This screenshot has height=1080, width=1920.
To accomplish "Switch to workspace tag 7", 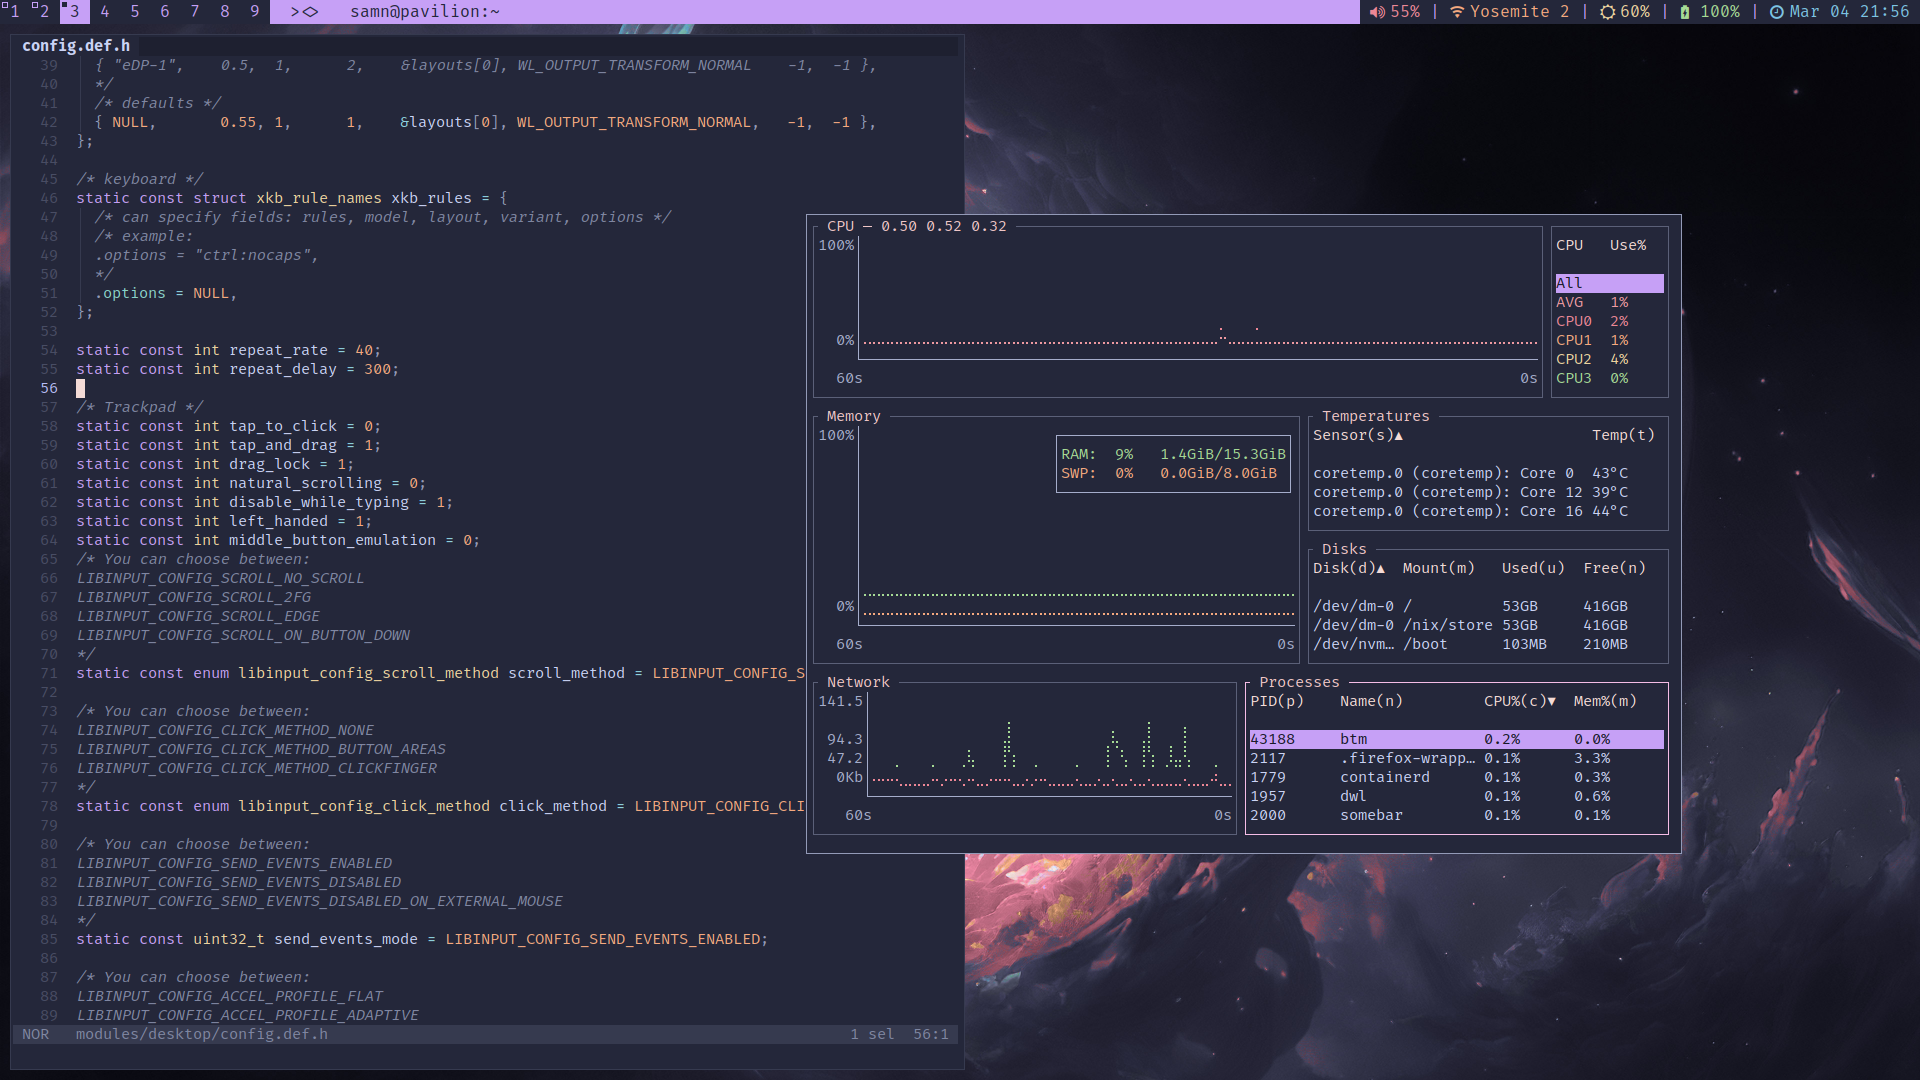I will tap(195, 12).
